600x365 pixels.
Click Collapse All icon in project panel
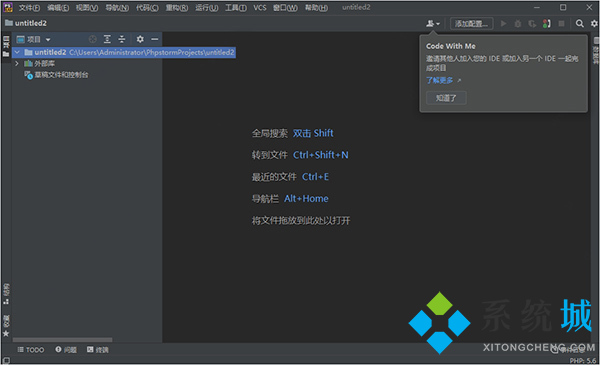(x=122, y=39)
